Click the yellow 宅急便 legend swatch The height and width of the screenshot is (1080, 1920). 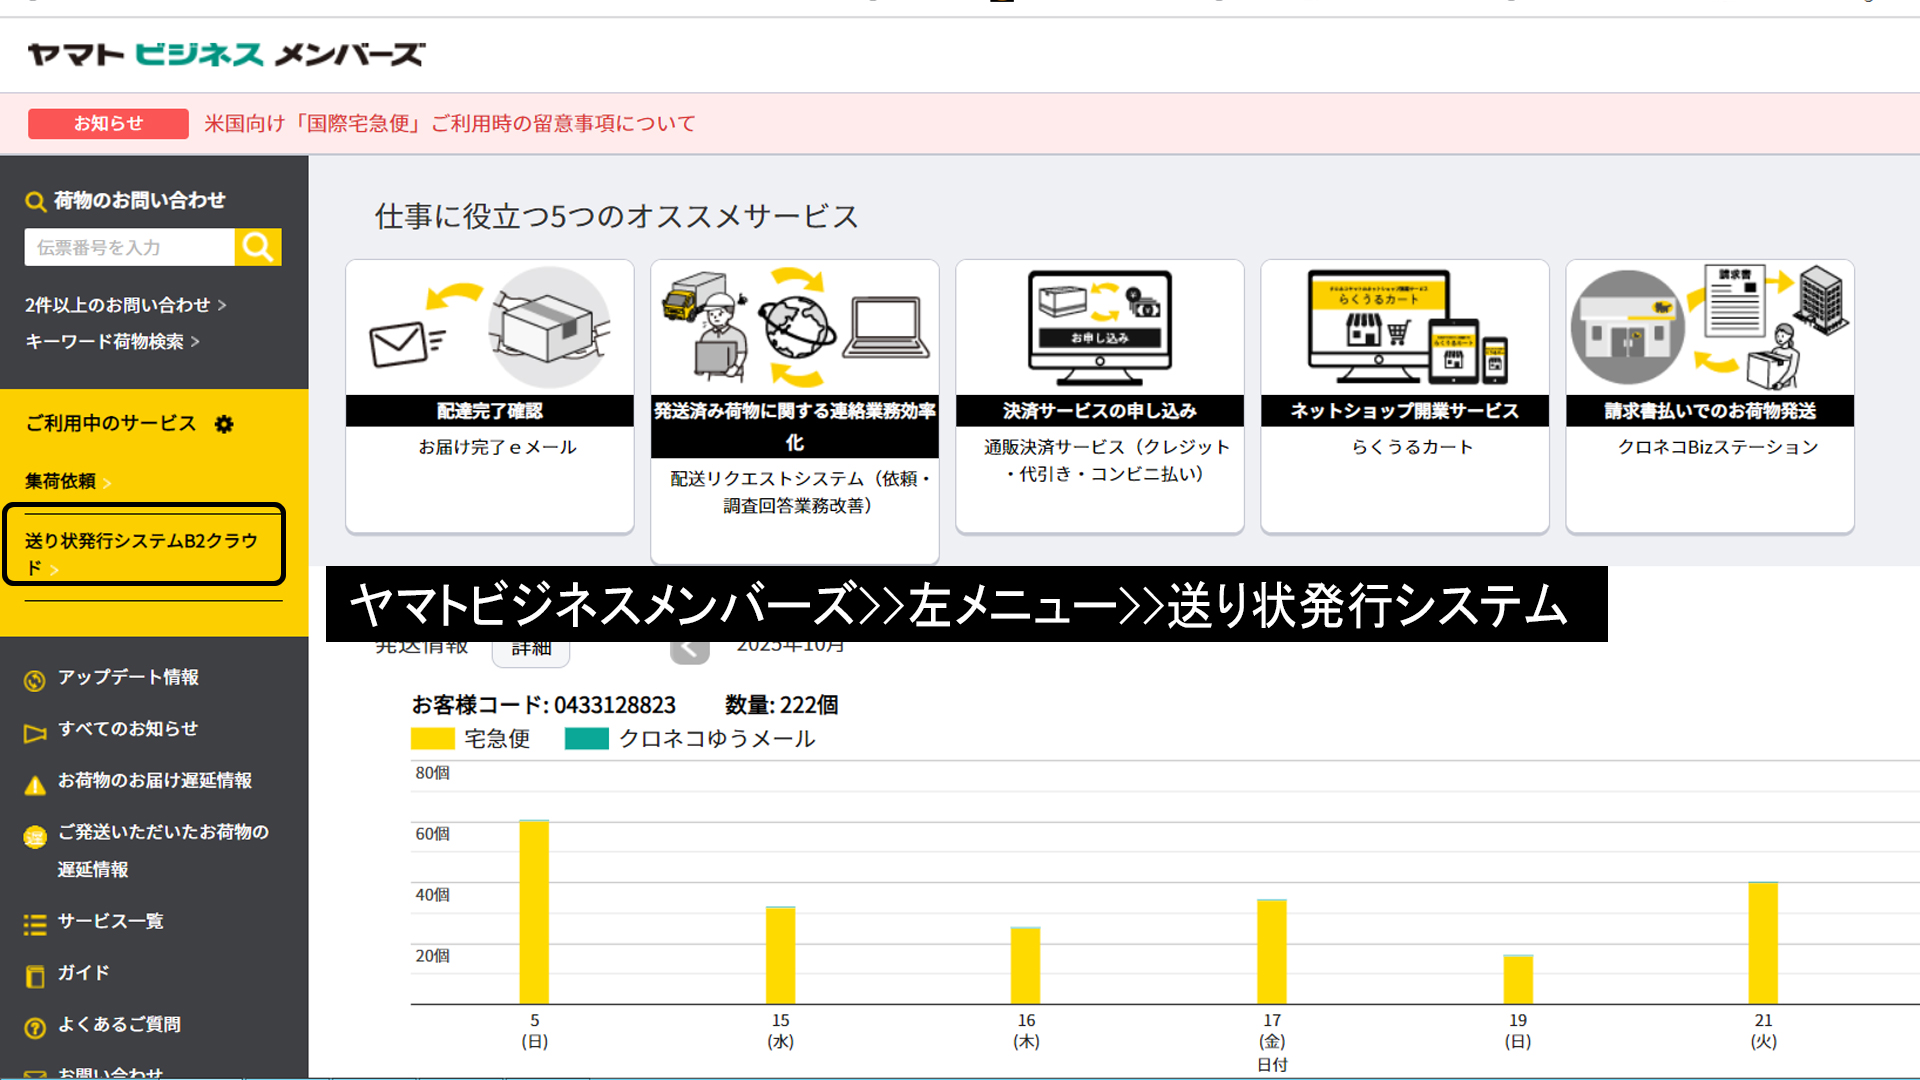(x=433, y=739)
